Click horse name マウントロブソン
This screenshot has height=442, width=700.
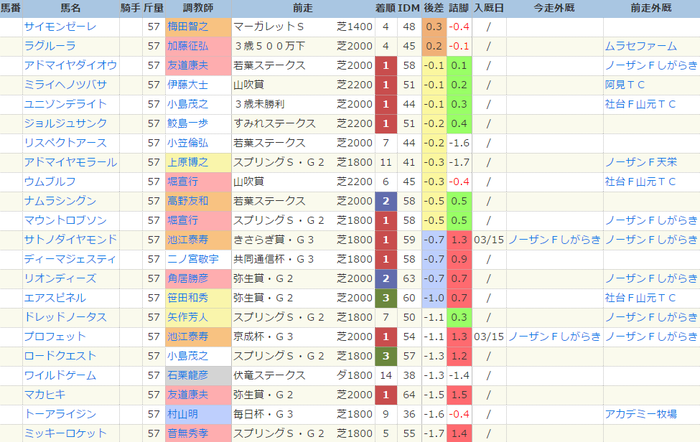point(66,221)
